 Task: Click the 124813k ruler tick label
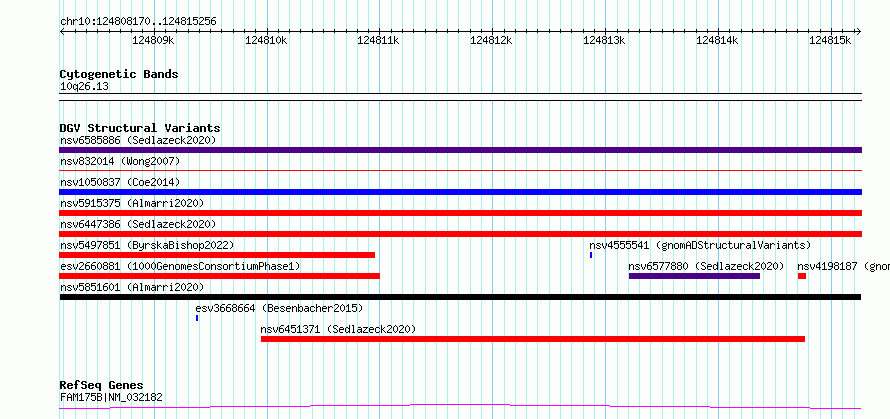(x=604, y=41)
